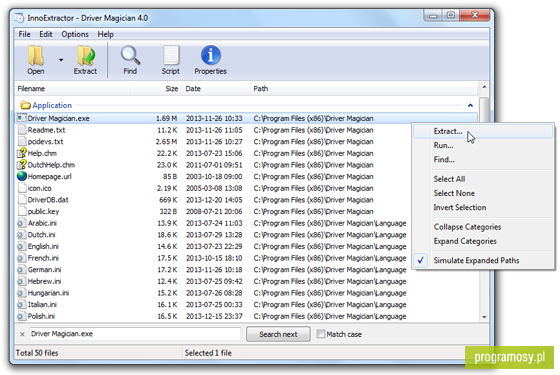Open the File menu
560x375 pixels.
click(x=24, y=34)
